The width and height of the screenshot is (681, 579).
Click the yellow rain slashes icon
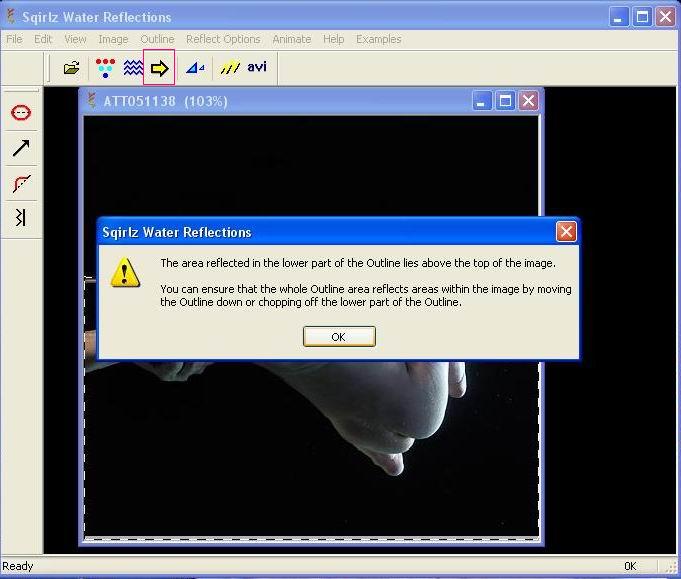[230, 68]
